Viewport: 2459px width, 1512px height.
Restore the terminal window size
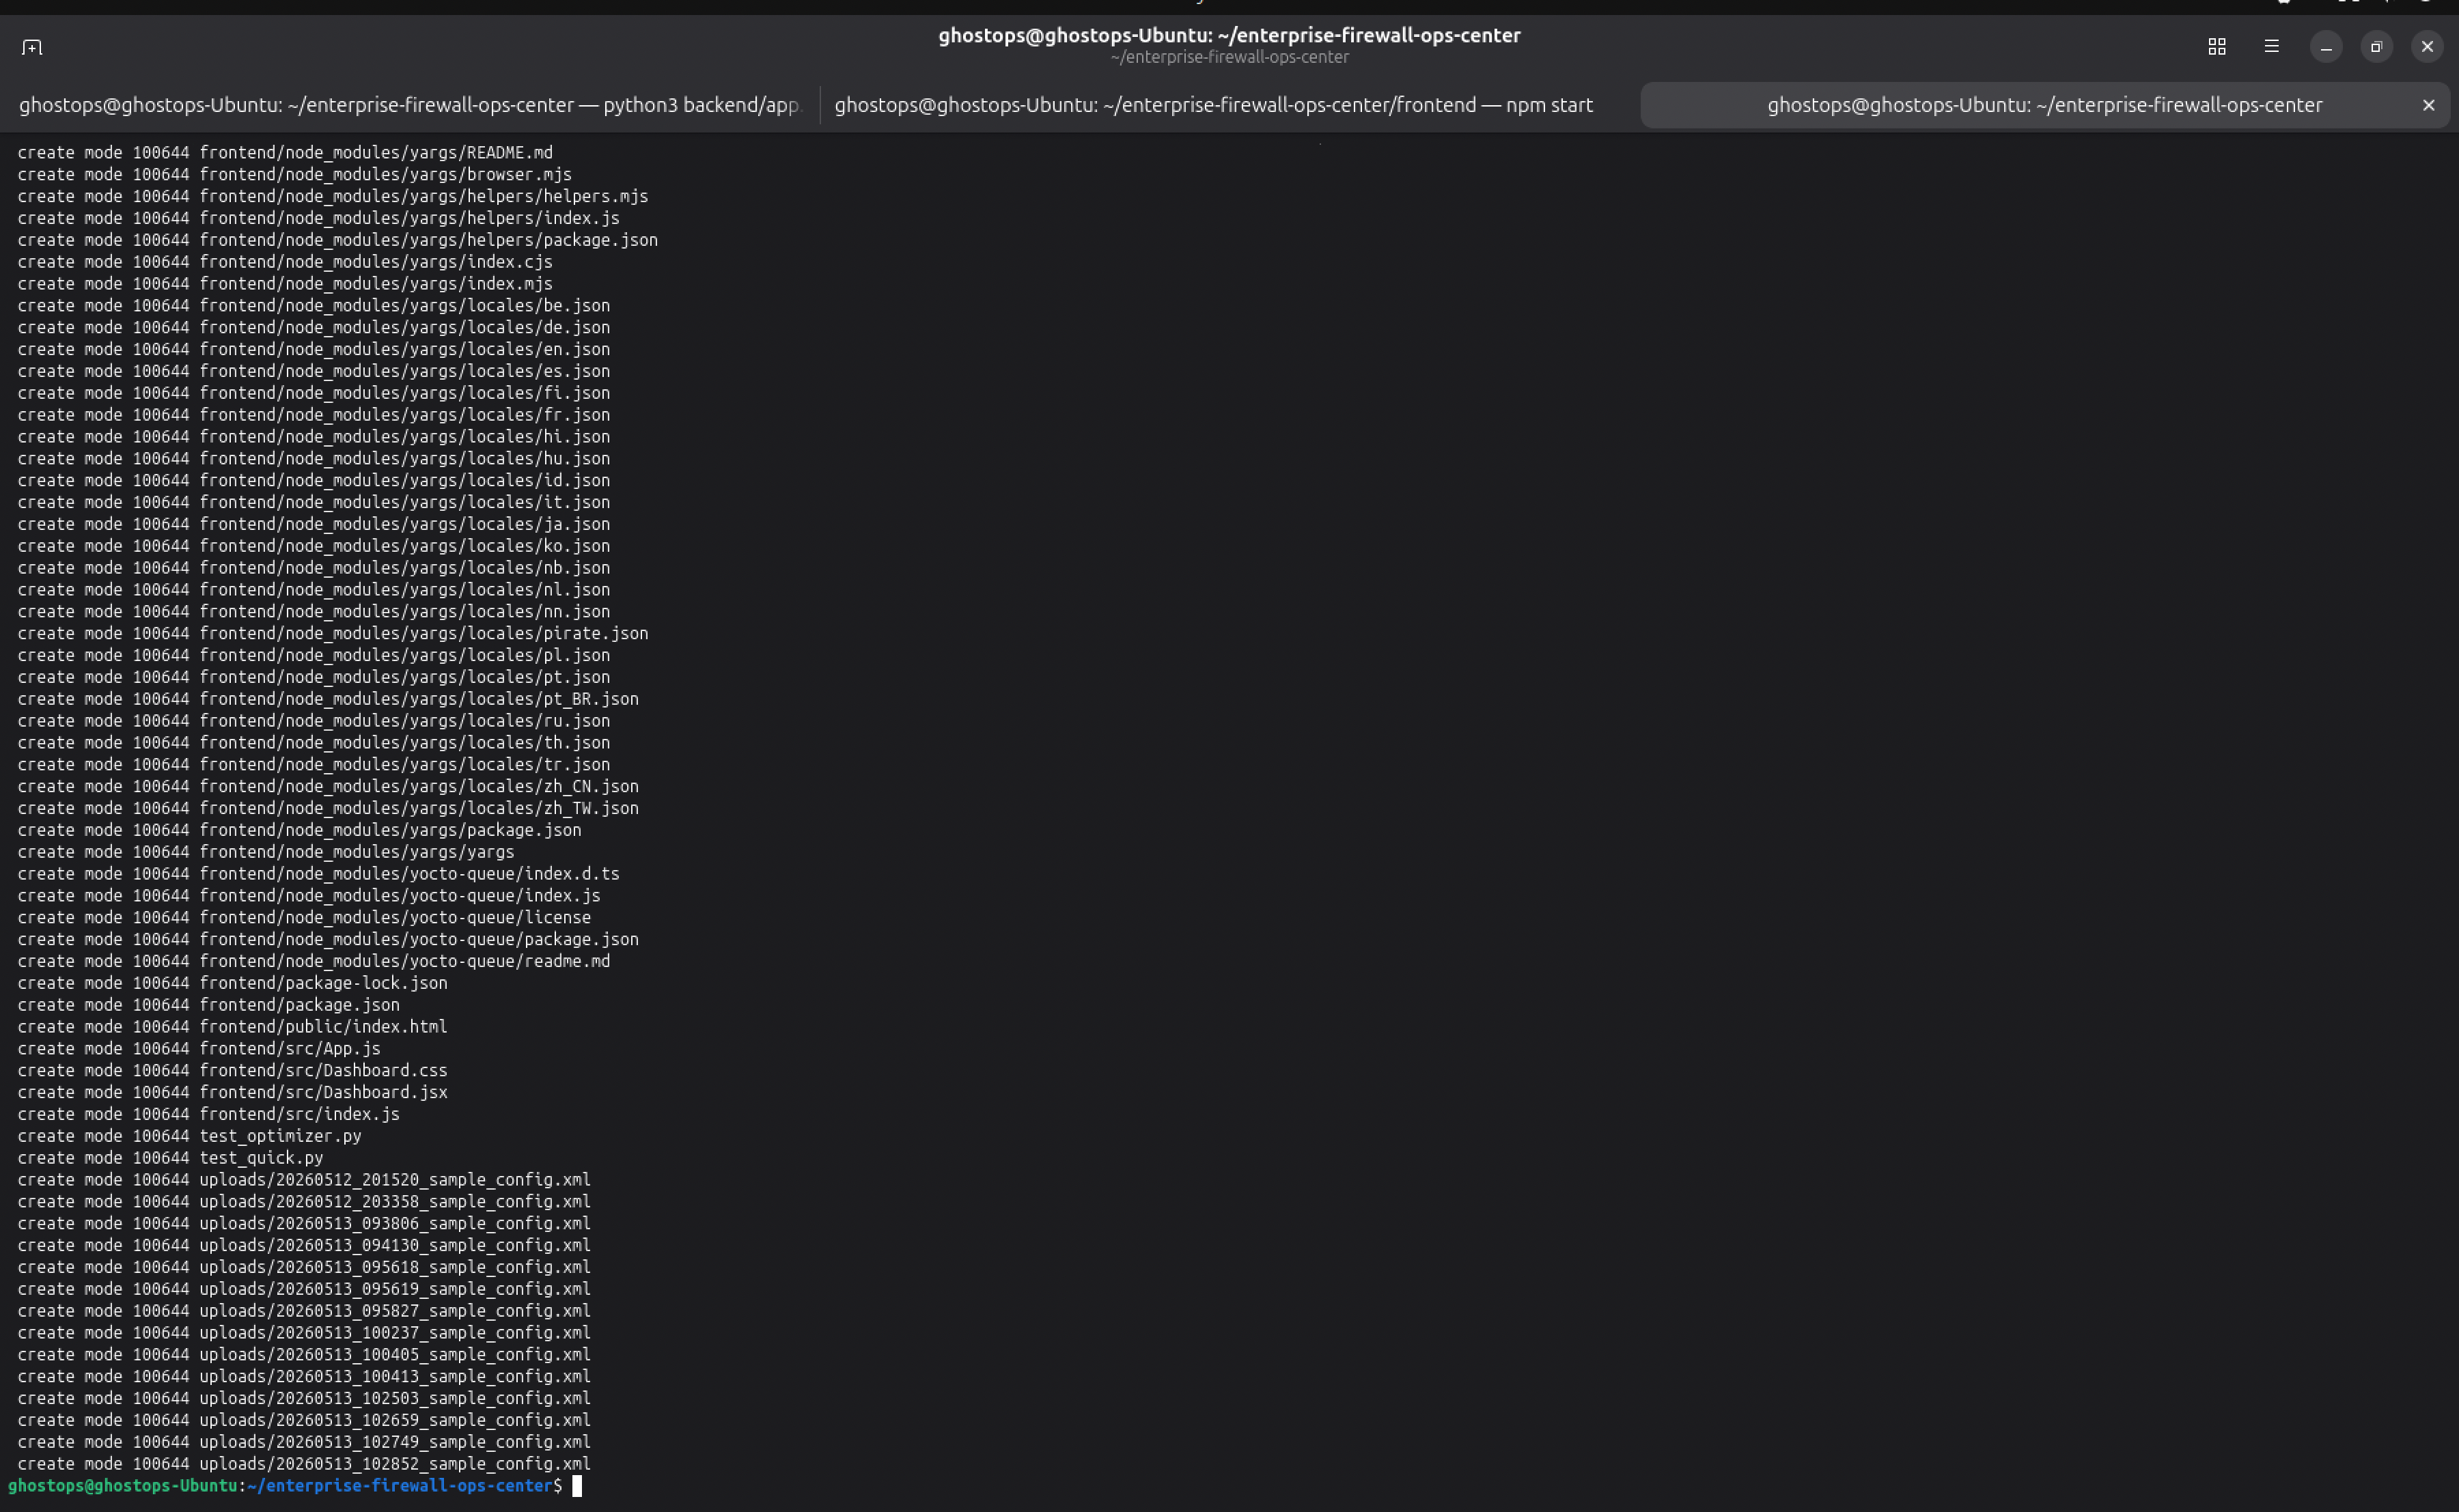pyautogui.click(x=2376, y=47)
